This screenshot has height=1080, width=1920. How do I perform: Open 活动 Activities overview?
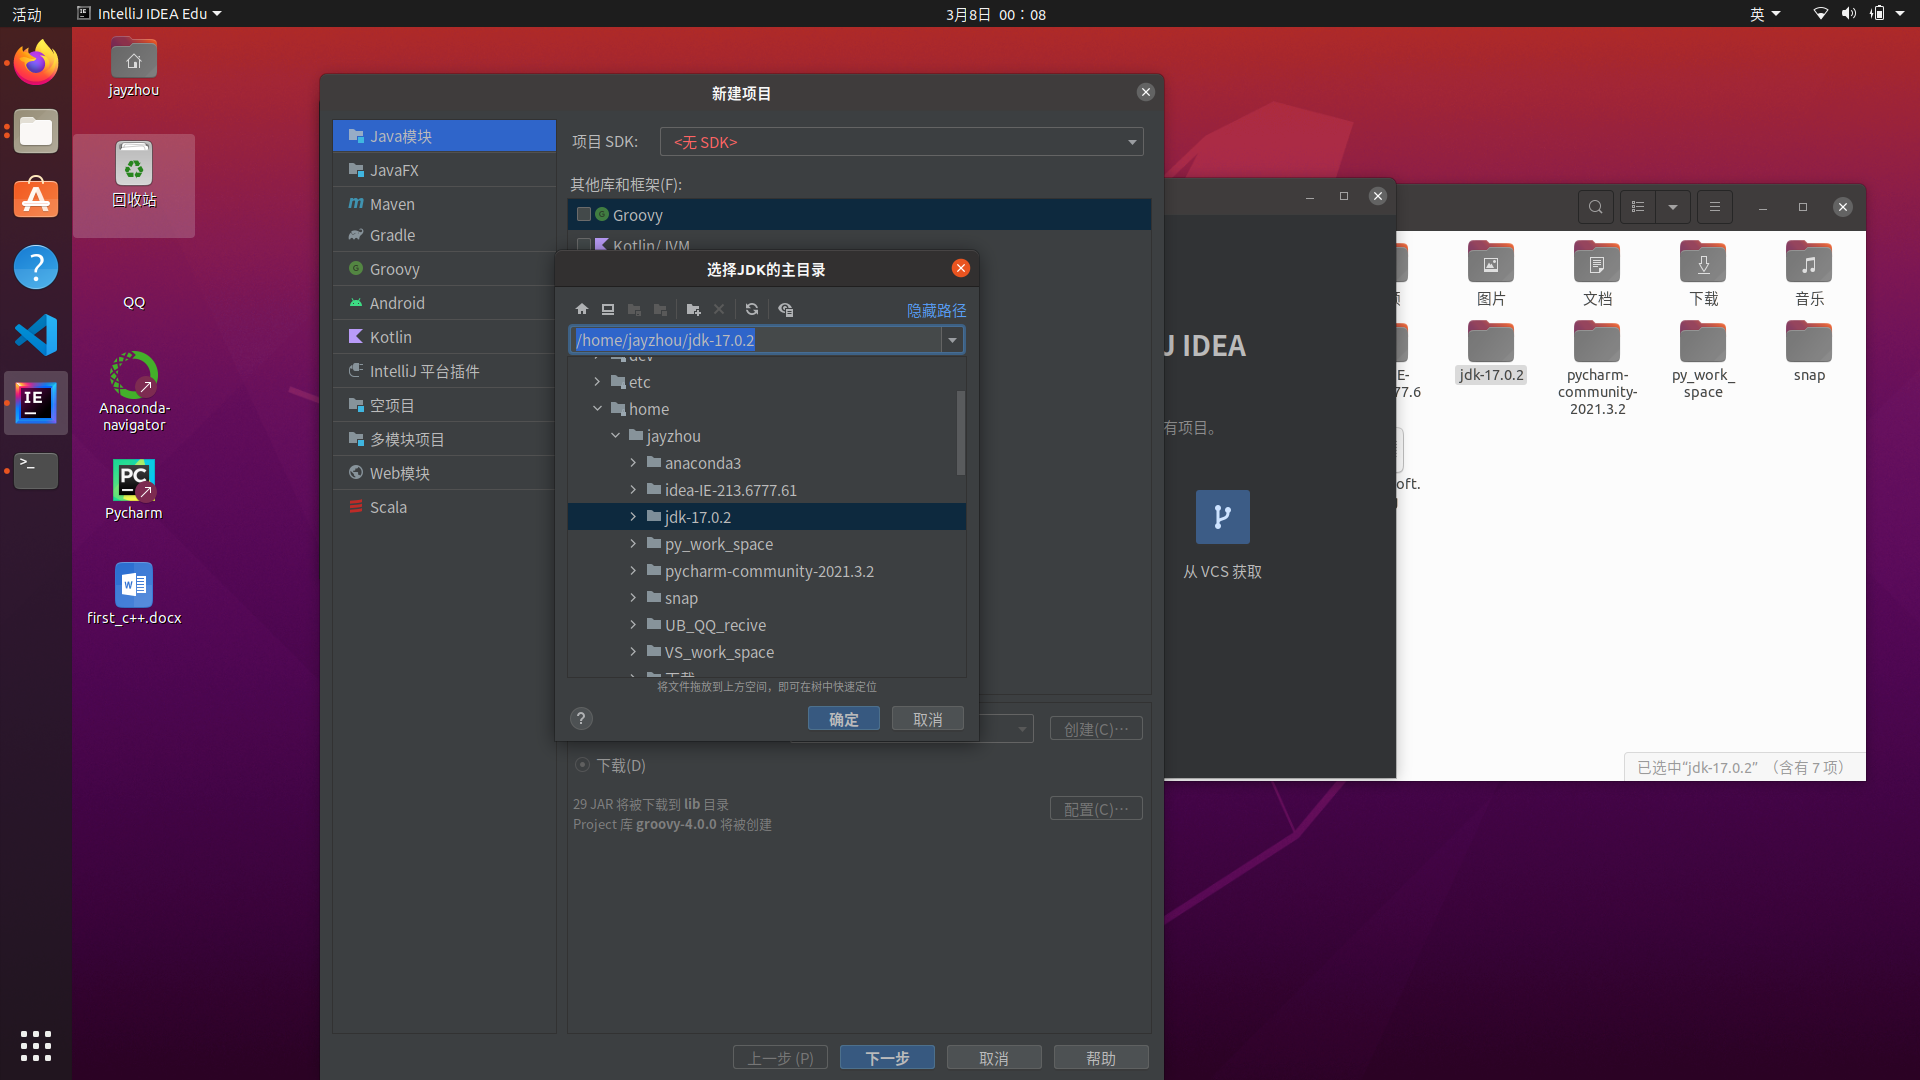pos(27,14)
